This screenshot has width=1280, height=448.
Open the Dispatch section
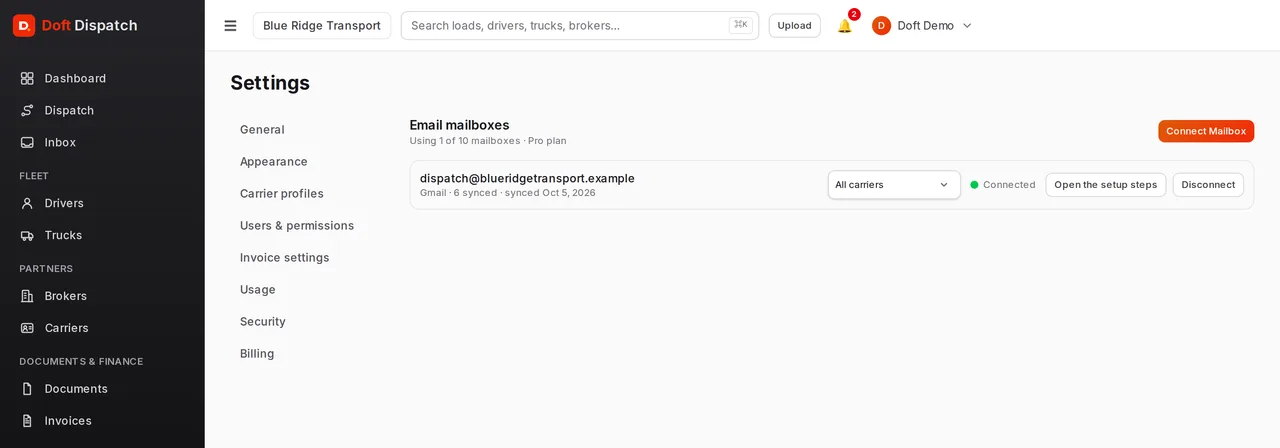pyautogui.click(x=69, y=110)
